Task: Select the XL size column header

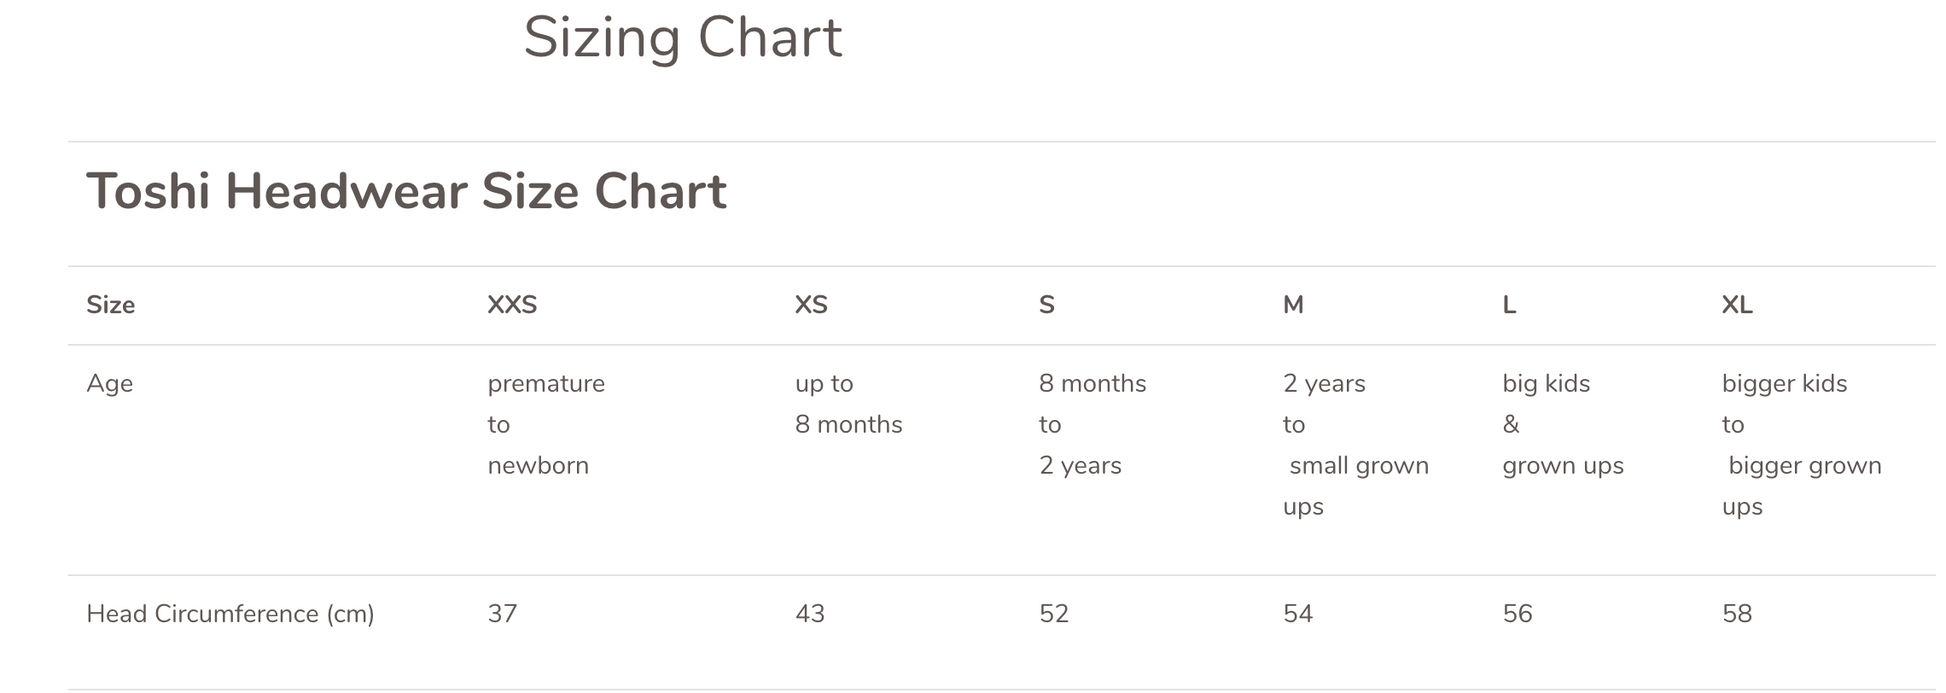Action: click(1737, 305)
